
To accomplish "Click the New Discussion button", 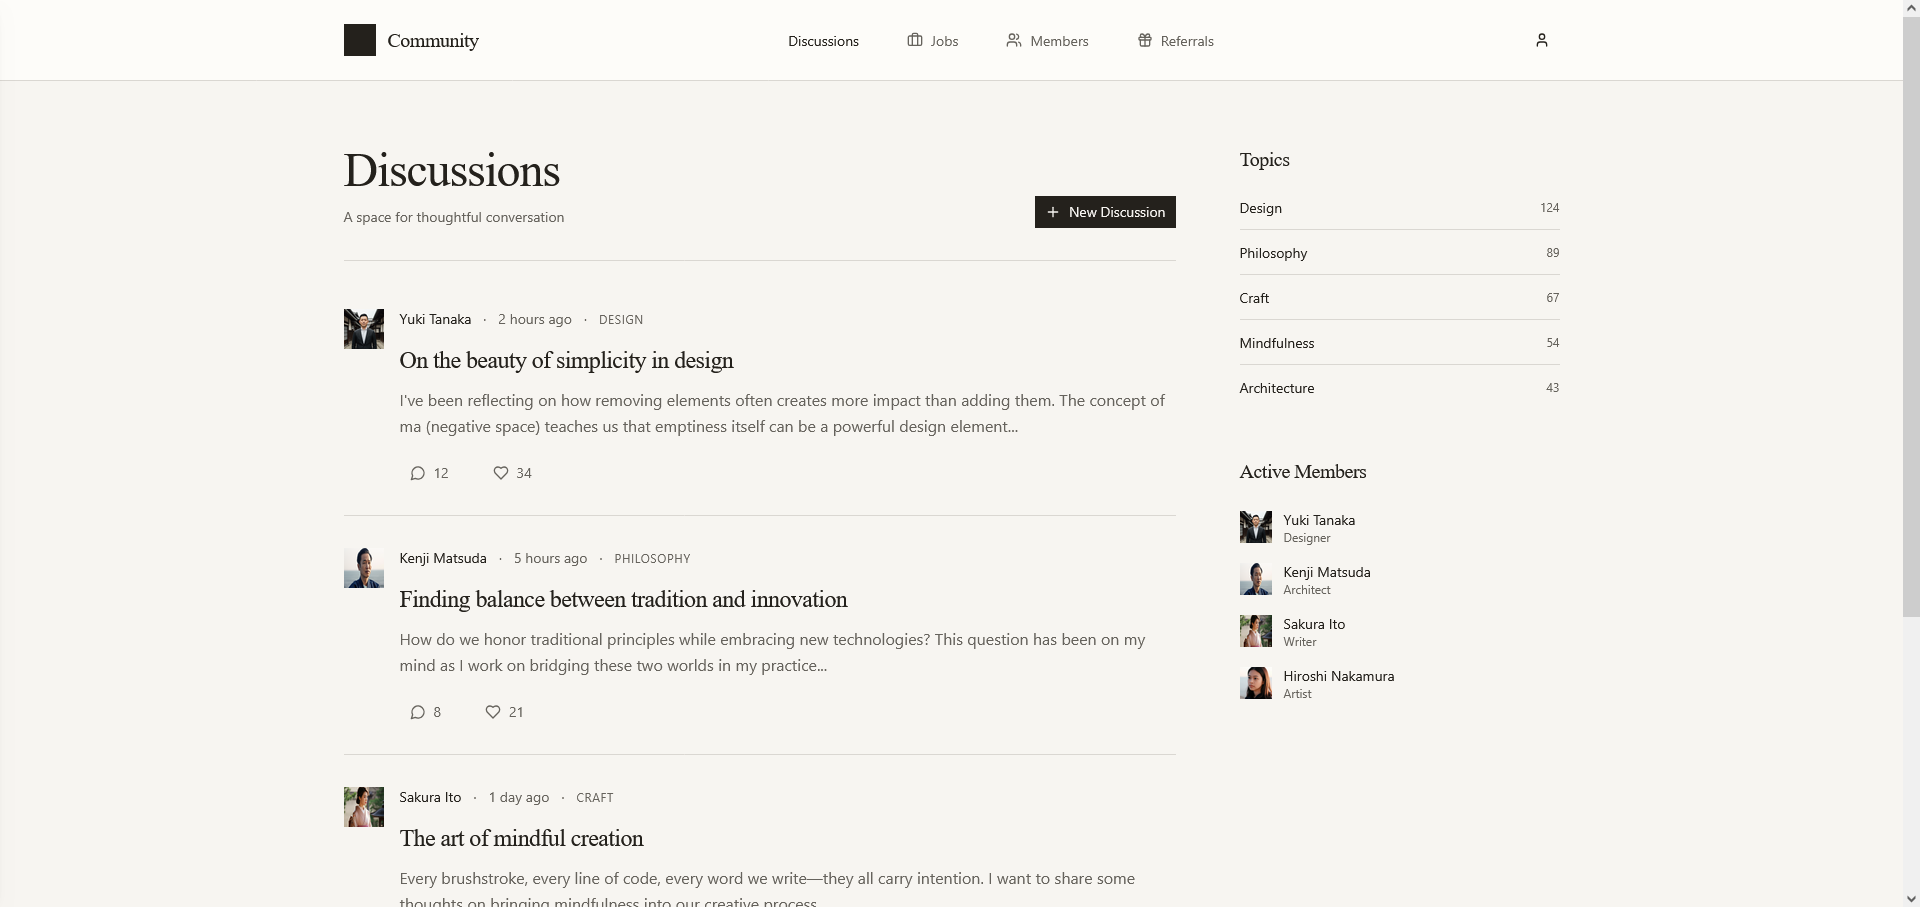I will pyautogui.click(x=1104, y=212).
